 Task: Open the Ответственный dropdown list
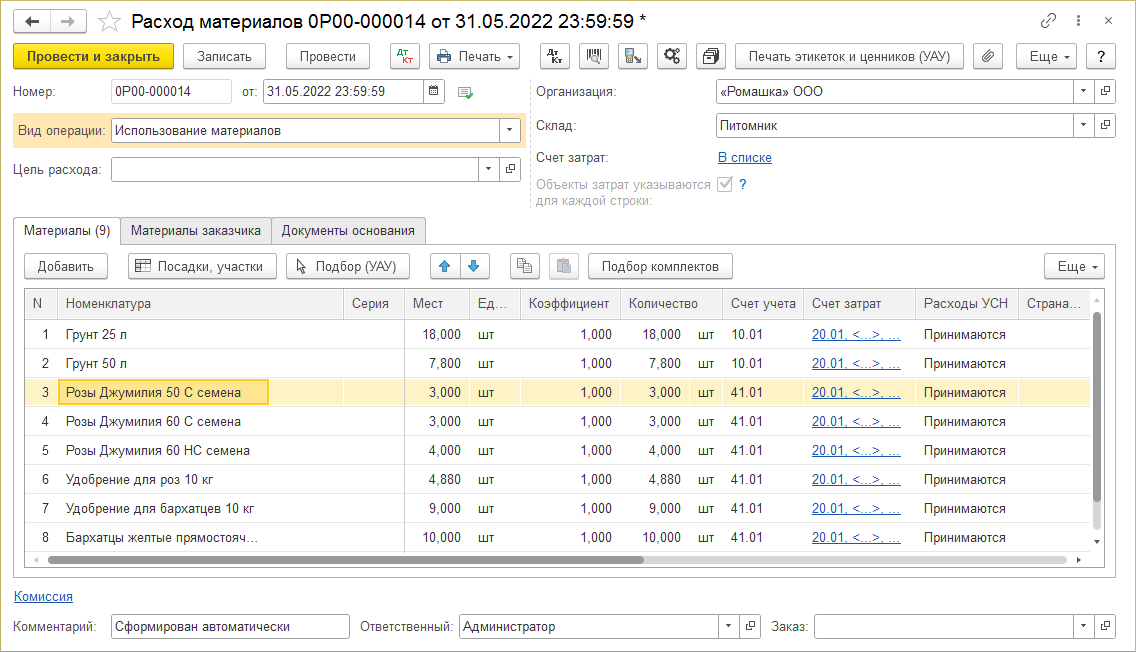click(x=728, y=627)
